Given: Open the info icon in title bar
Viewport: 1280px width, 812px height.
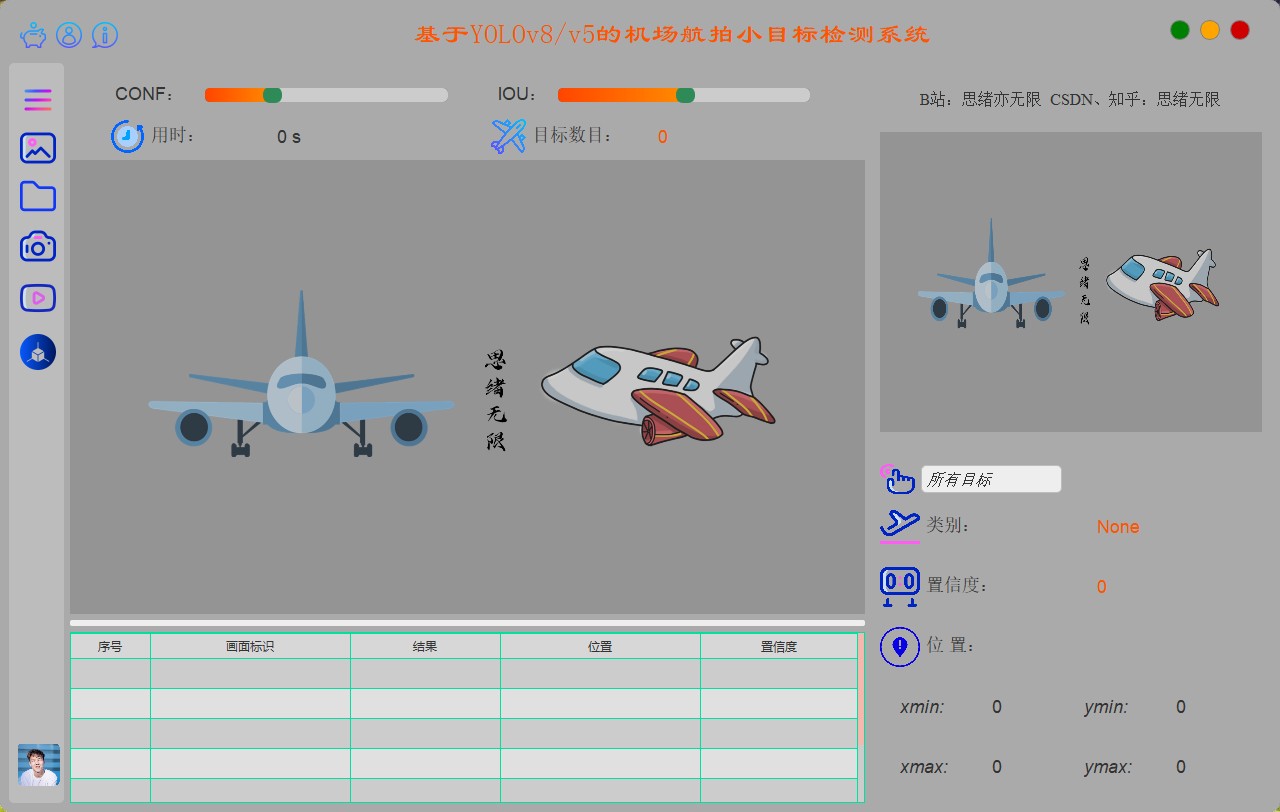Looking at the screenshot, I should [x=105, y=35].
